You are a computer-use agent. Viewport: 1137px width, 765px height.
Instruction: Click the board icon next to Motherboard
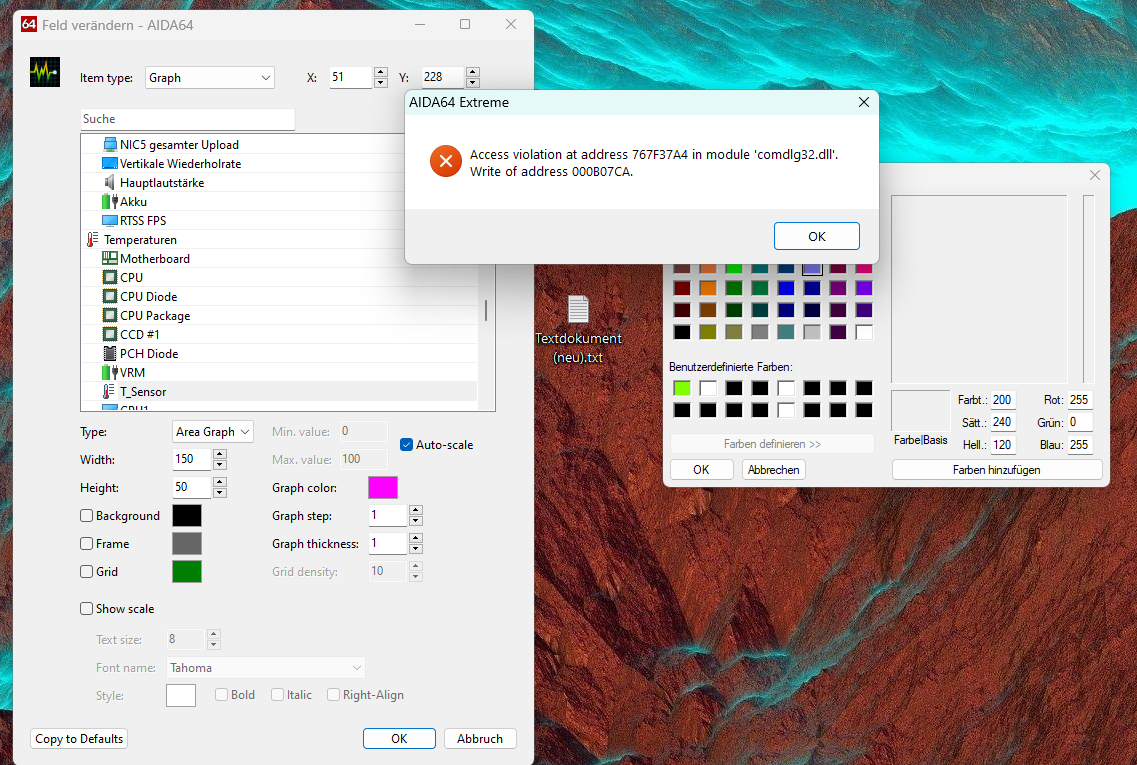109,258
